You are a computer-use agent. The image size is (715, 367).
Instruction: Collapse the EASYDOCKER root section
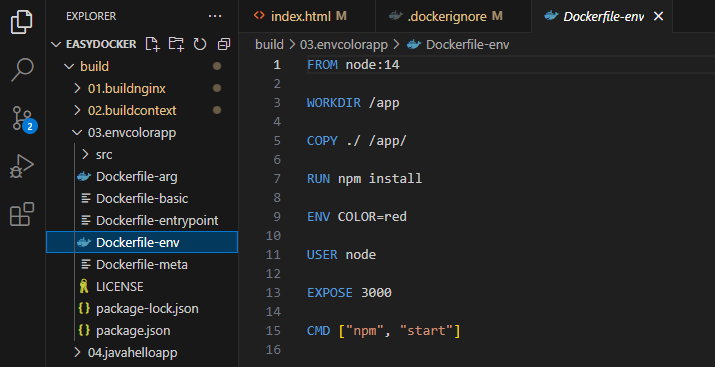click(x=56, y=44)
